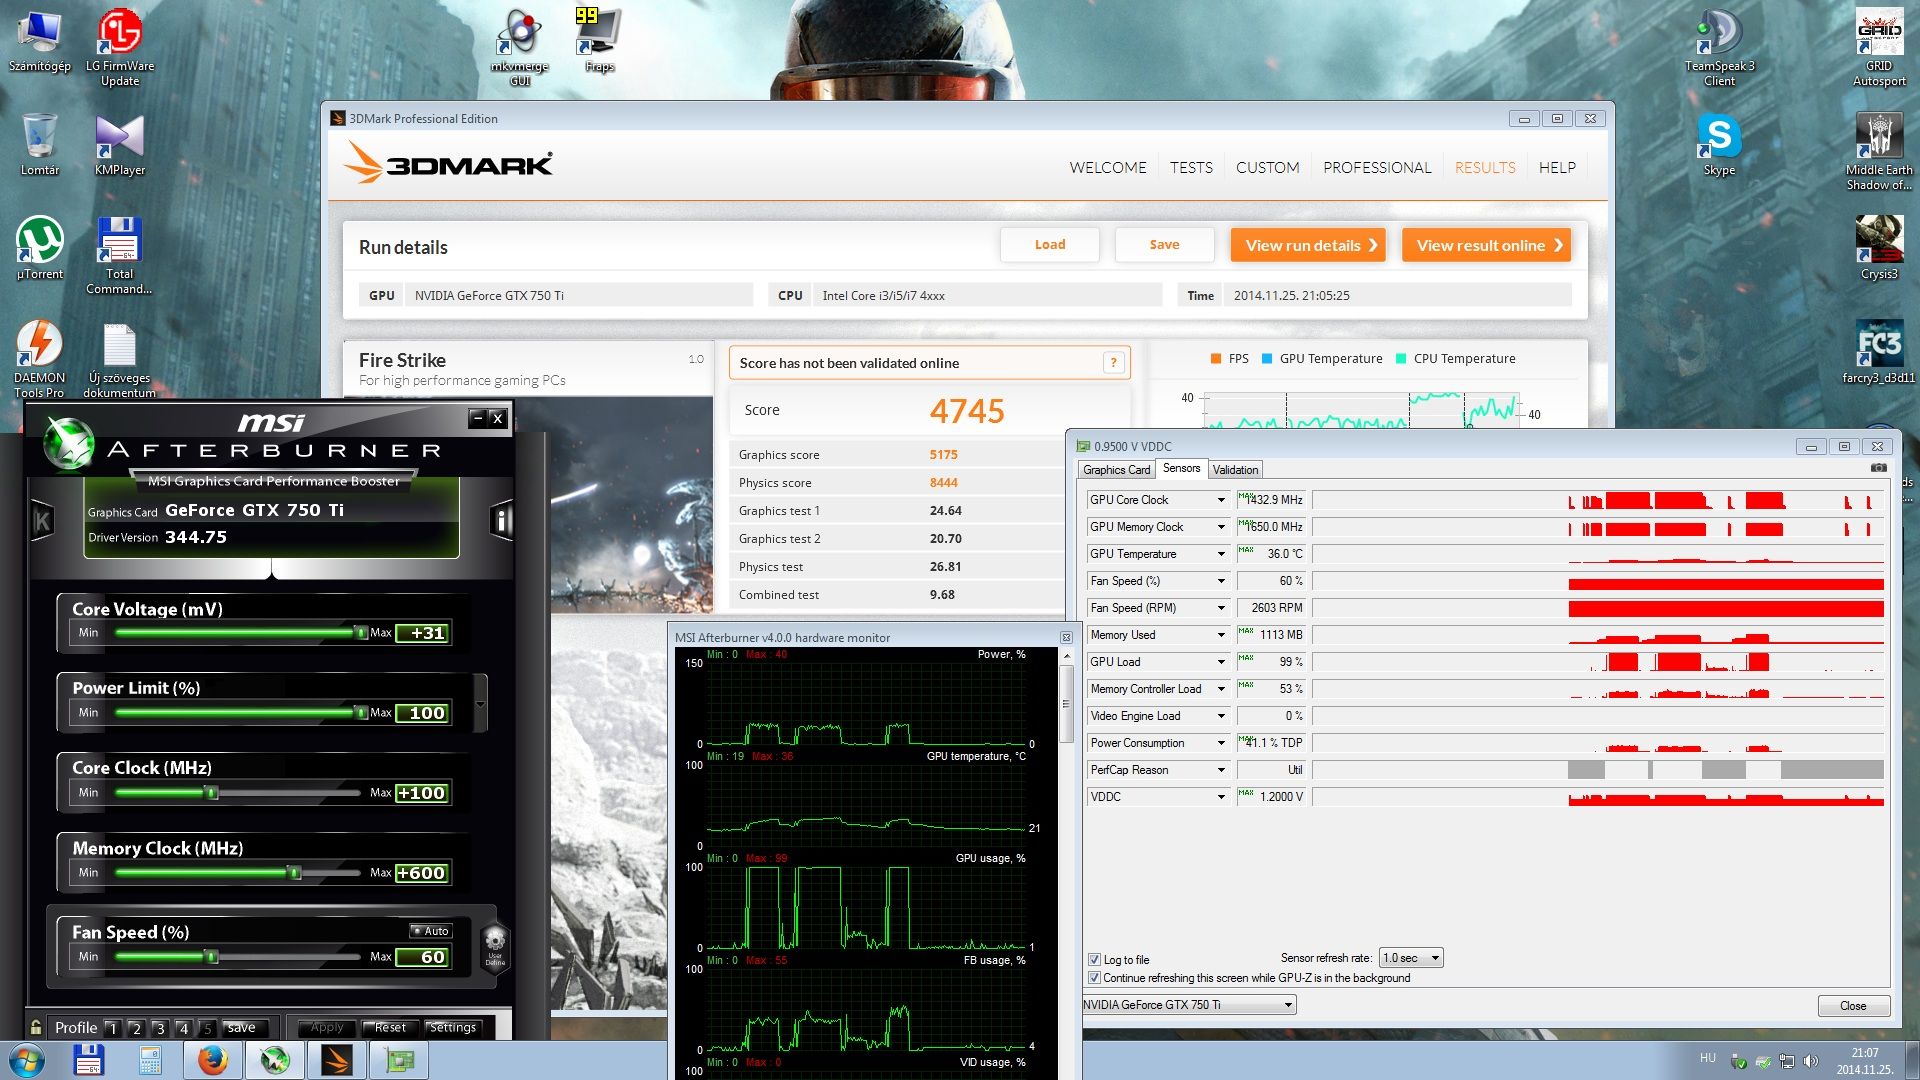
Task: Open GPU Load sensor dropdown
Action: coord(1220,662)
